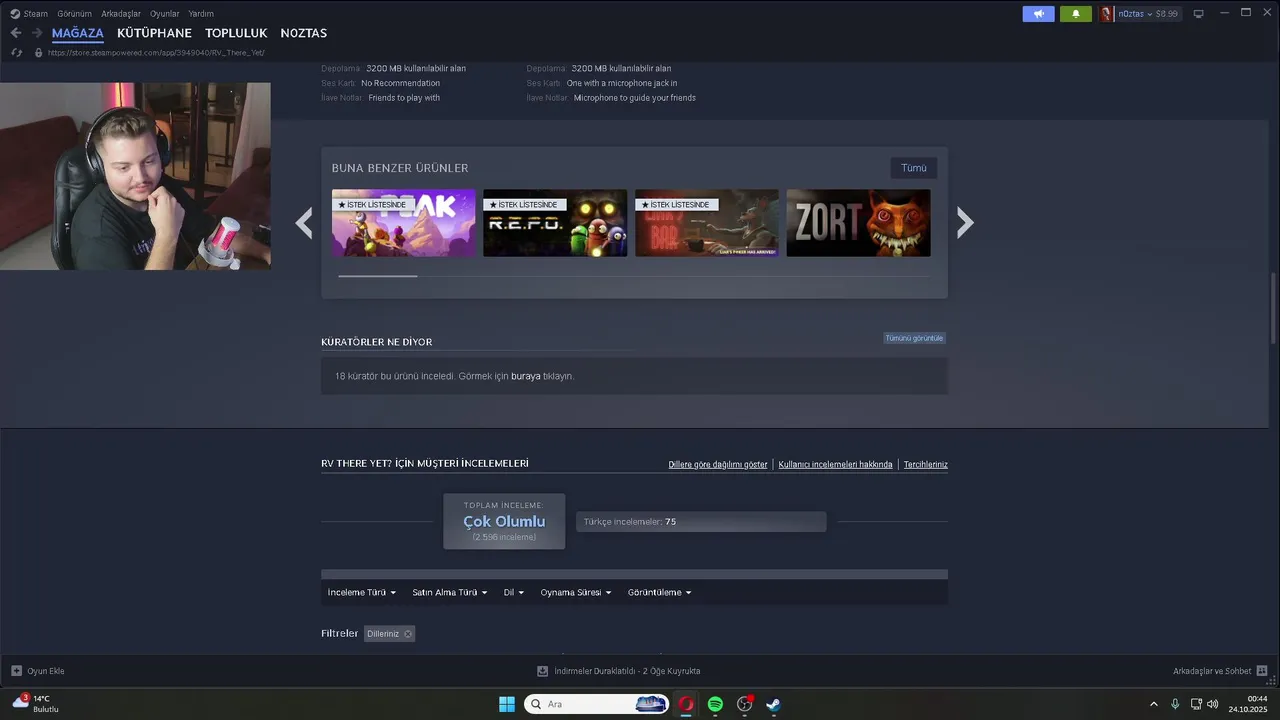Screen dimensions: 1280x720
Task: Click the Tümü button for similar products
Action: tap(914, 168)
